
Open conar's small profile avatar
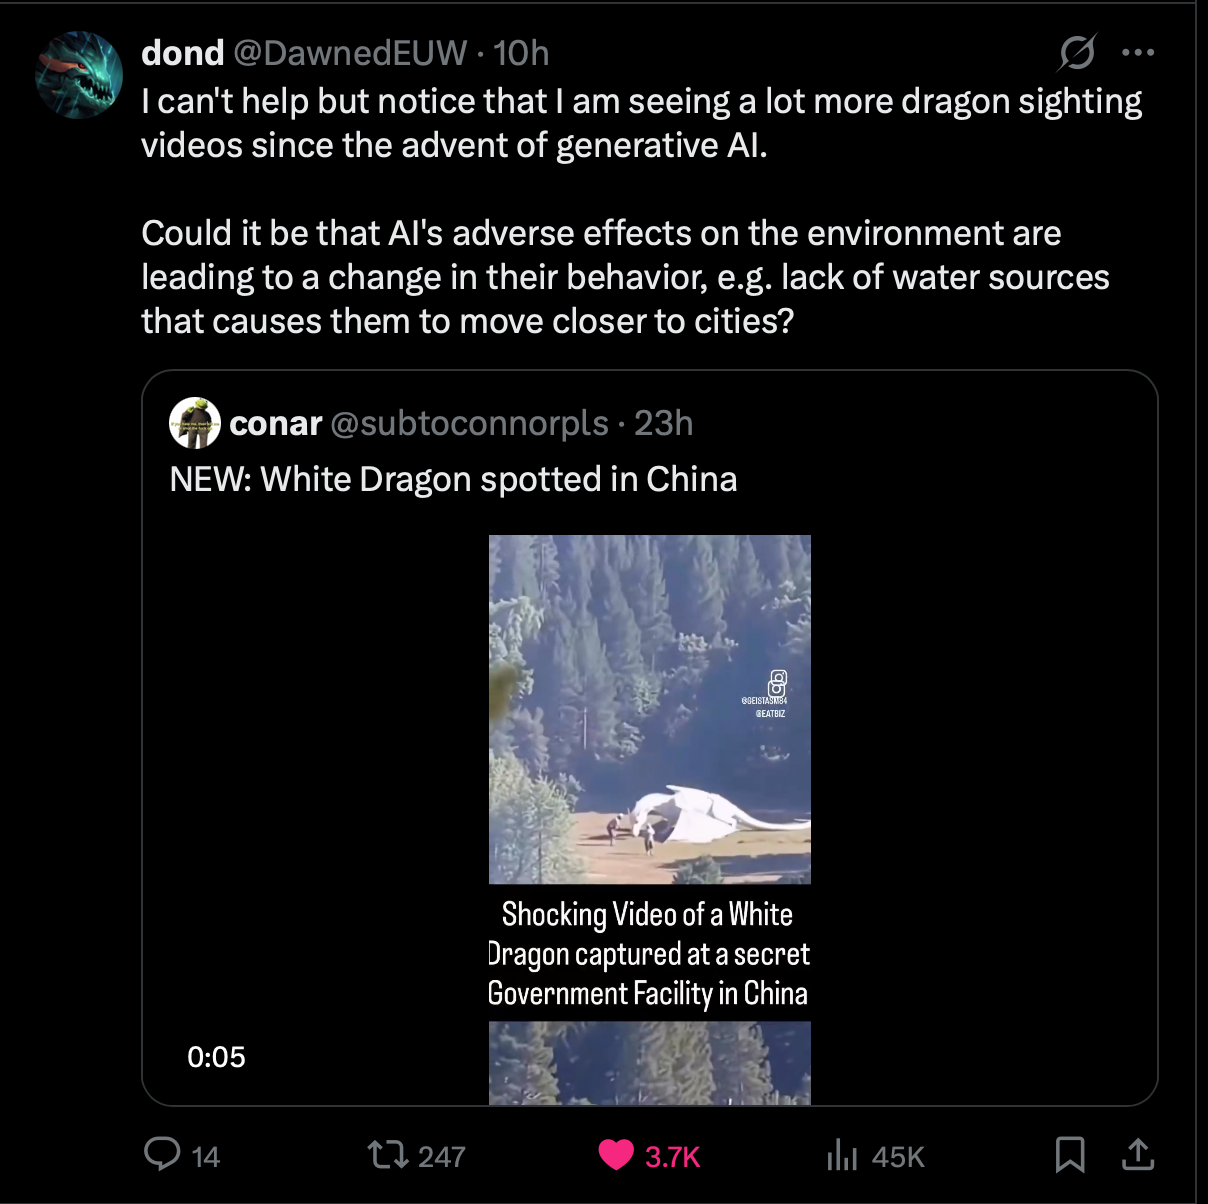pyautogui.click(x=195, y=423)
